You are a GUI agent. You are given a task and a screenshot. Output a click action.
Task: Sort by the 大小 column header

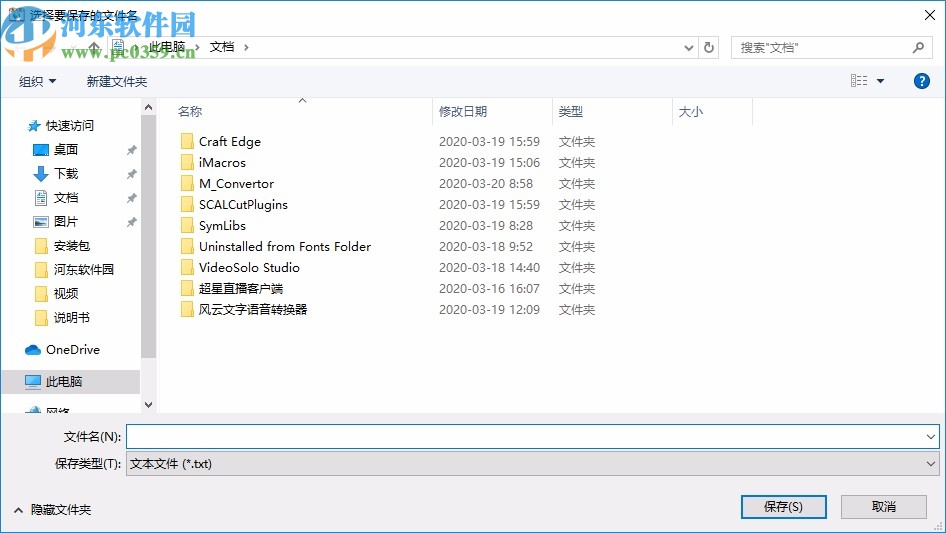tap(691, 112)
